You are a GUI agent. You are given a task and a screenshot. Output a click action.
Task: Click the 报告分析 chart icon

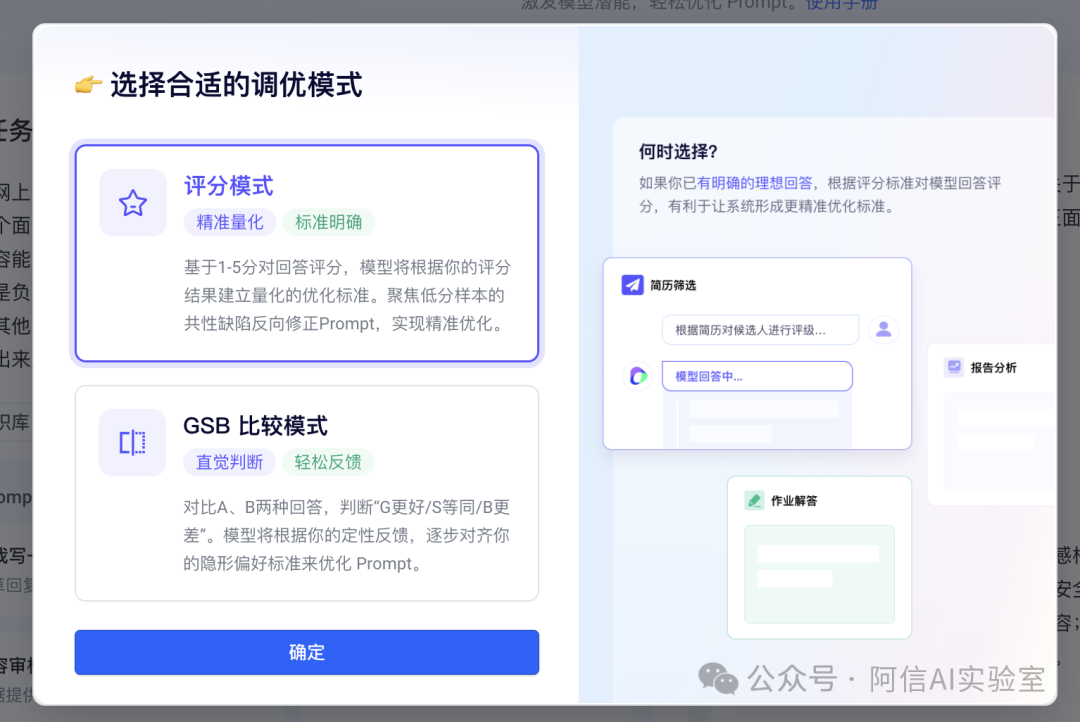click(x=954, y=367)
